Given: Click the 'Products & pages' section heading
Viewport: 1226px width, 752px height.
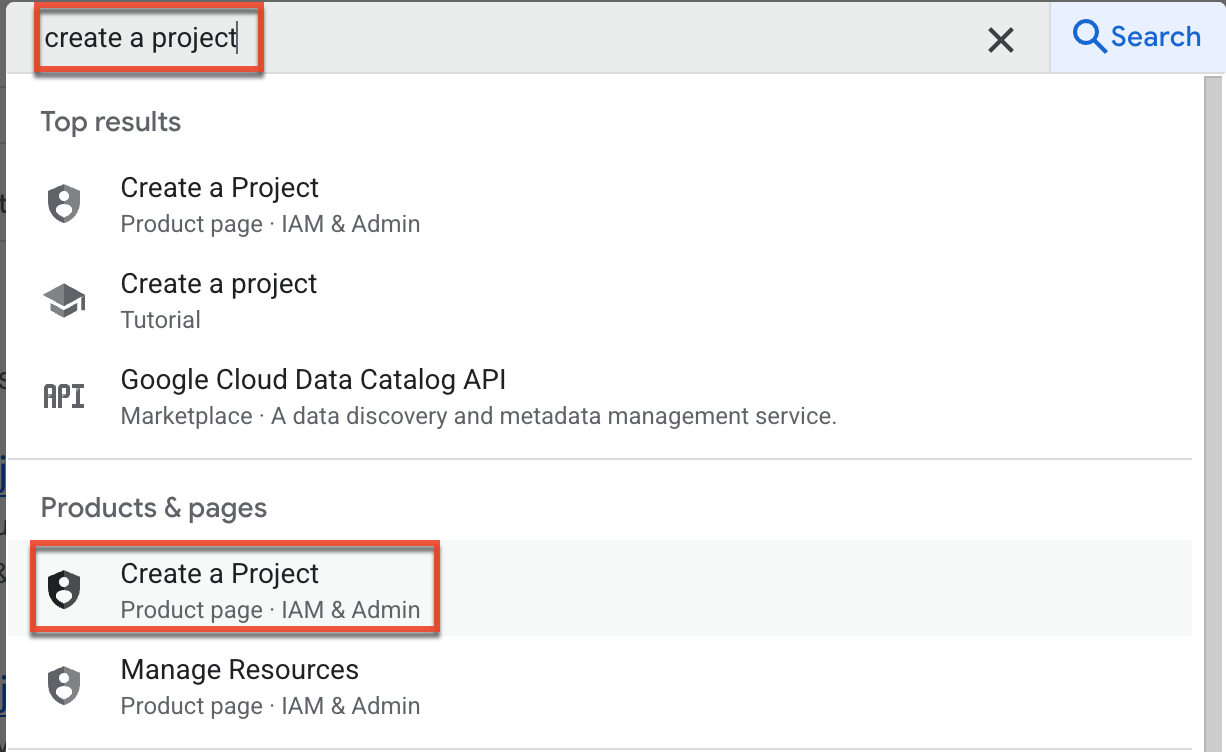Looking at the screenshot, I should tap(154, 508).
